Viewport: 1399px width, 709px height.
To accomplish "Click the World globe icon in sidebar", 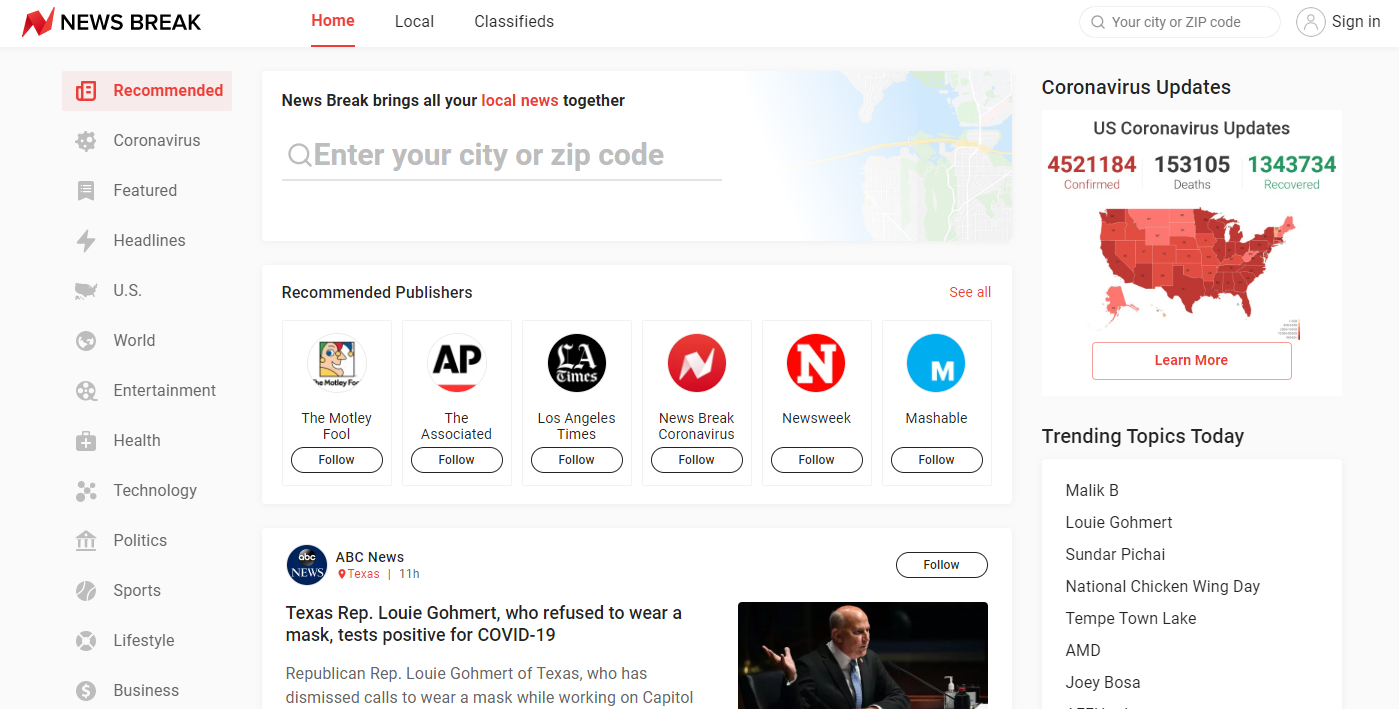I will (x=86, y=341).
